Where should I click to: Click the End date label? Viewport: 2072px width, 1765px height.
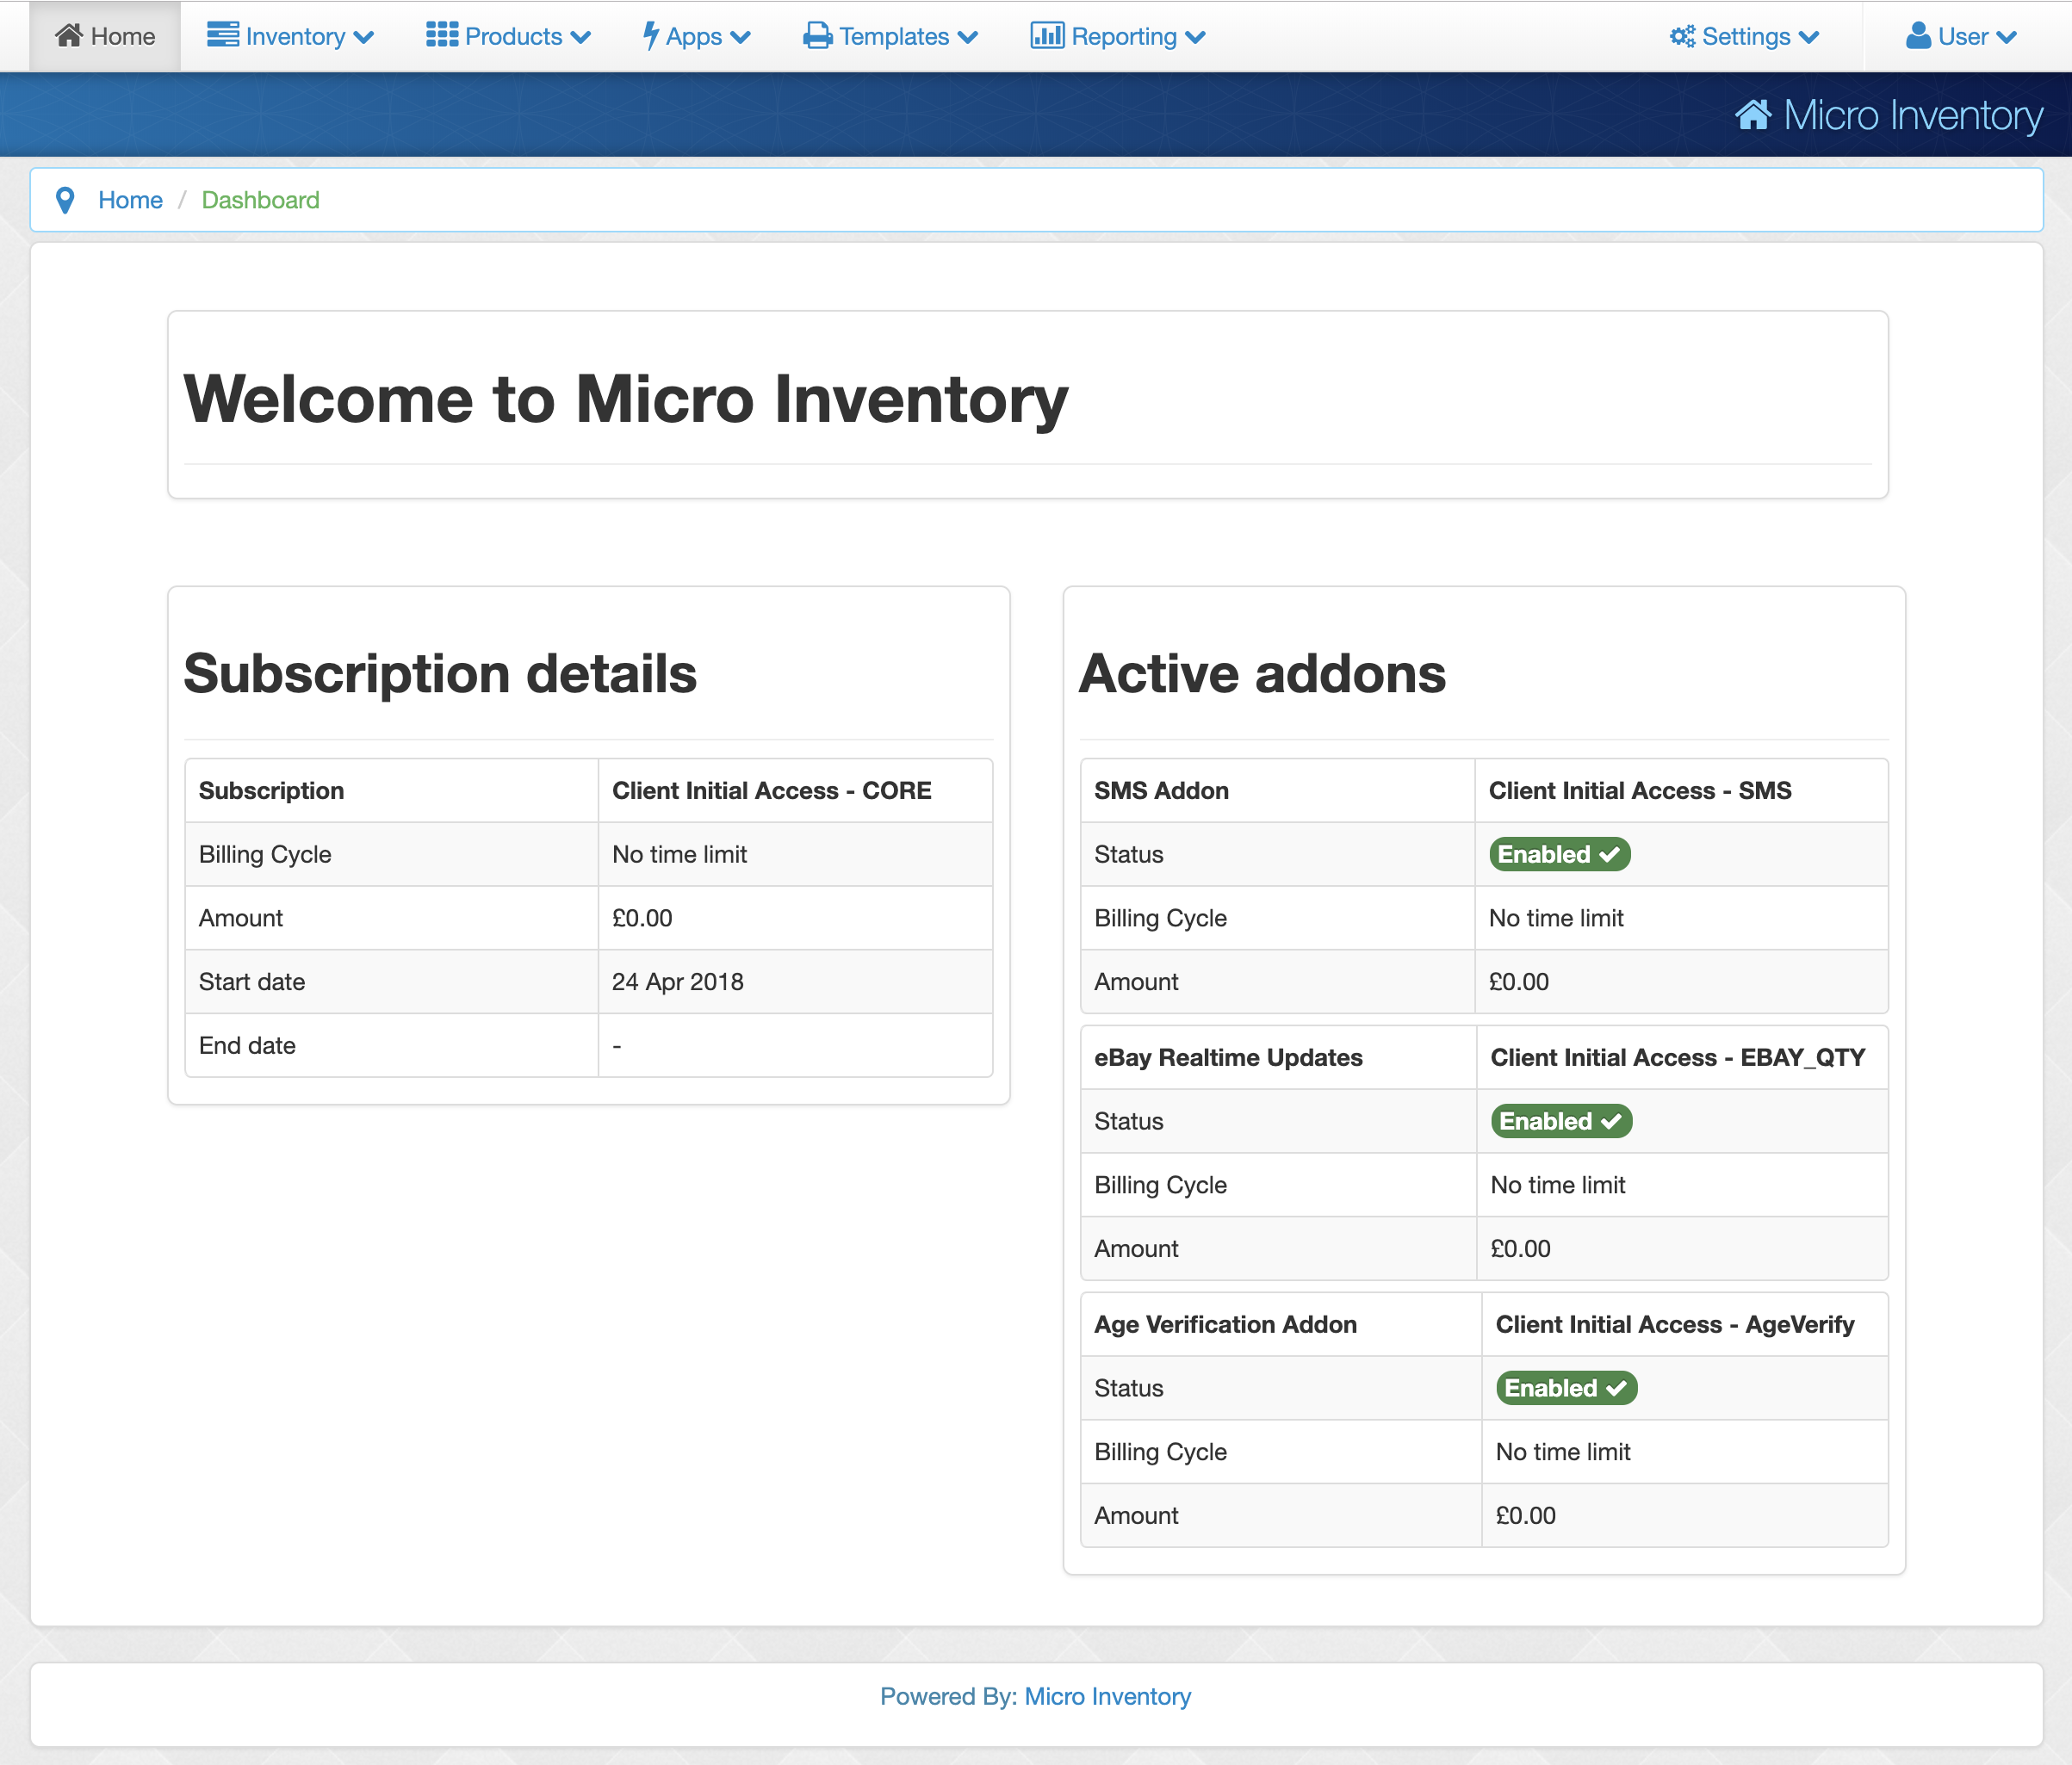[x=247, y=1046]
